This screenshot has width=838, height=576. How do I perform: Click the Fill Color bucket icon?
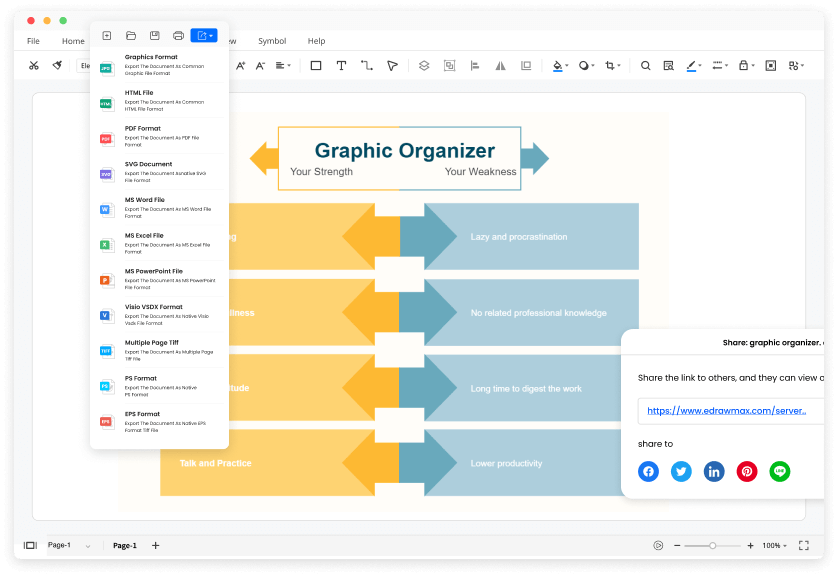tap(557, 65)
